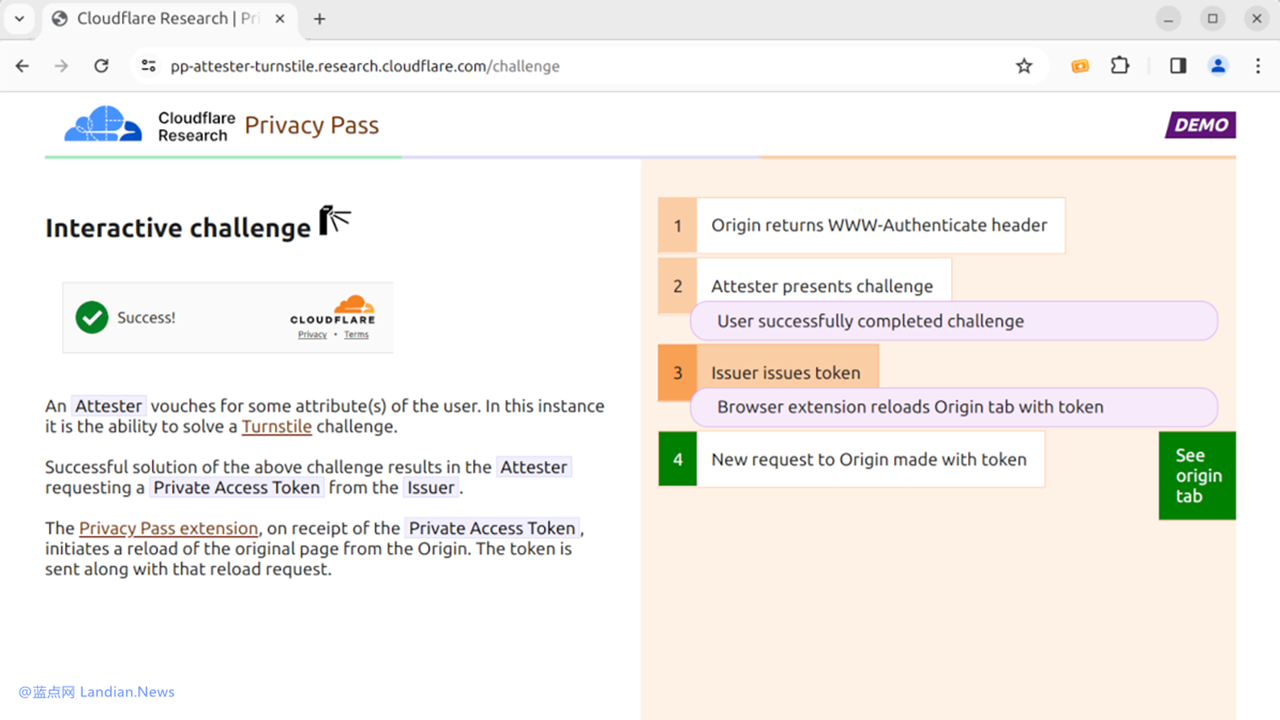Screen dimensions: 1280x720
Task: View site information icon in address bar
Action: pyautogui.click(x=149, y=66)
